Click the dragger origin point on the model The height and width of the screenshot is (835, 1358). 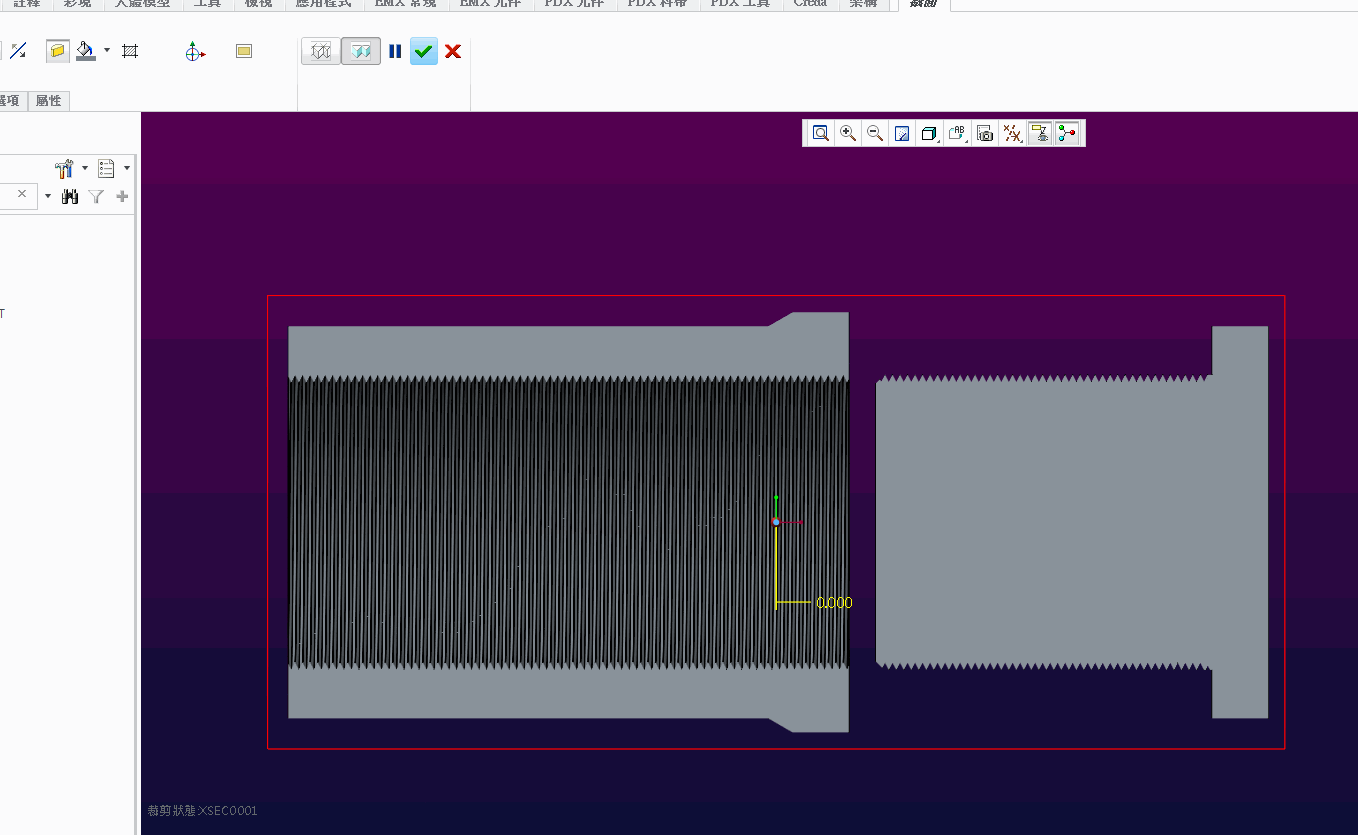[776, 522]
